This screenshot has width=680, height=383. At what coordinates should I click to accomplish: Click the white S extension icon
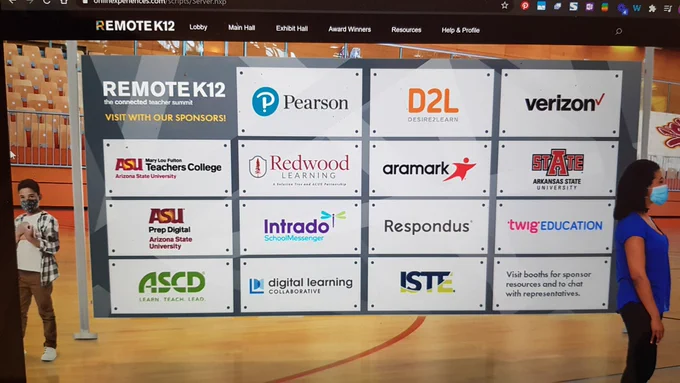coord(573,6)
